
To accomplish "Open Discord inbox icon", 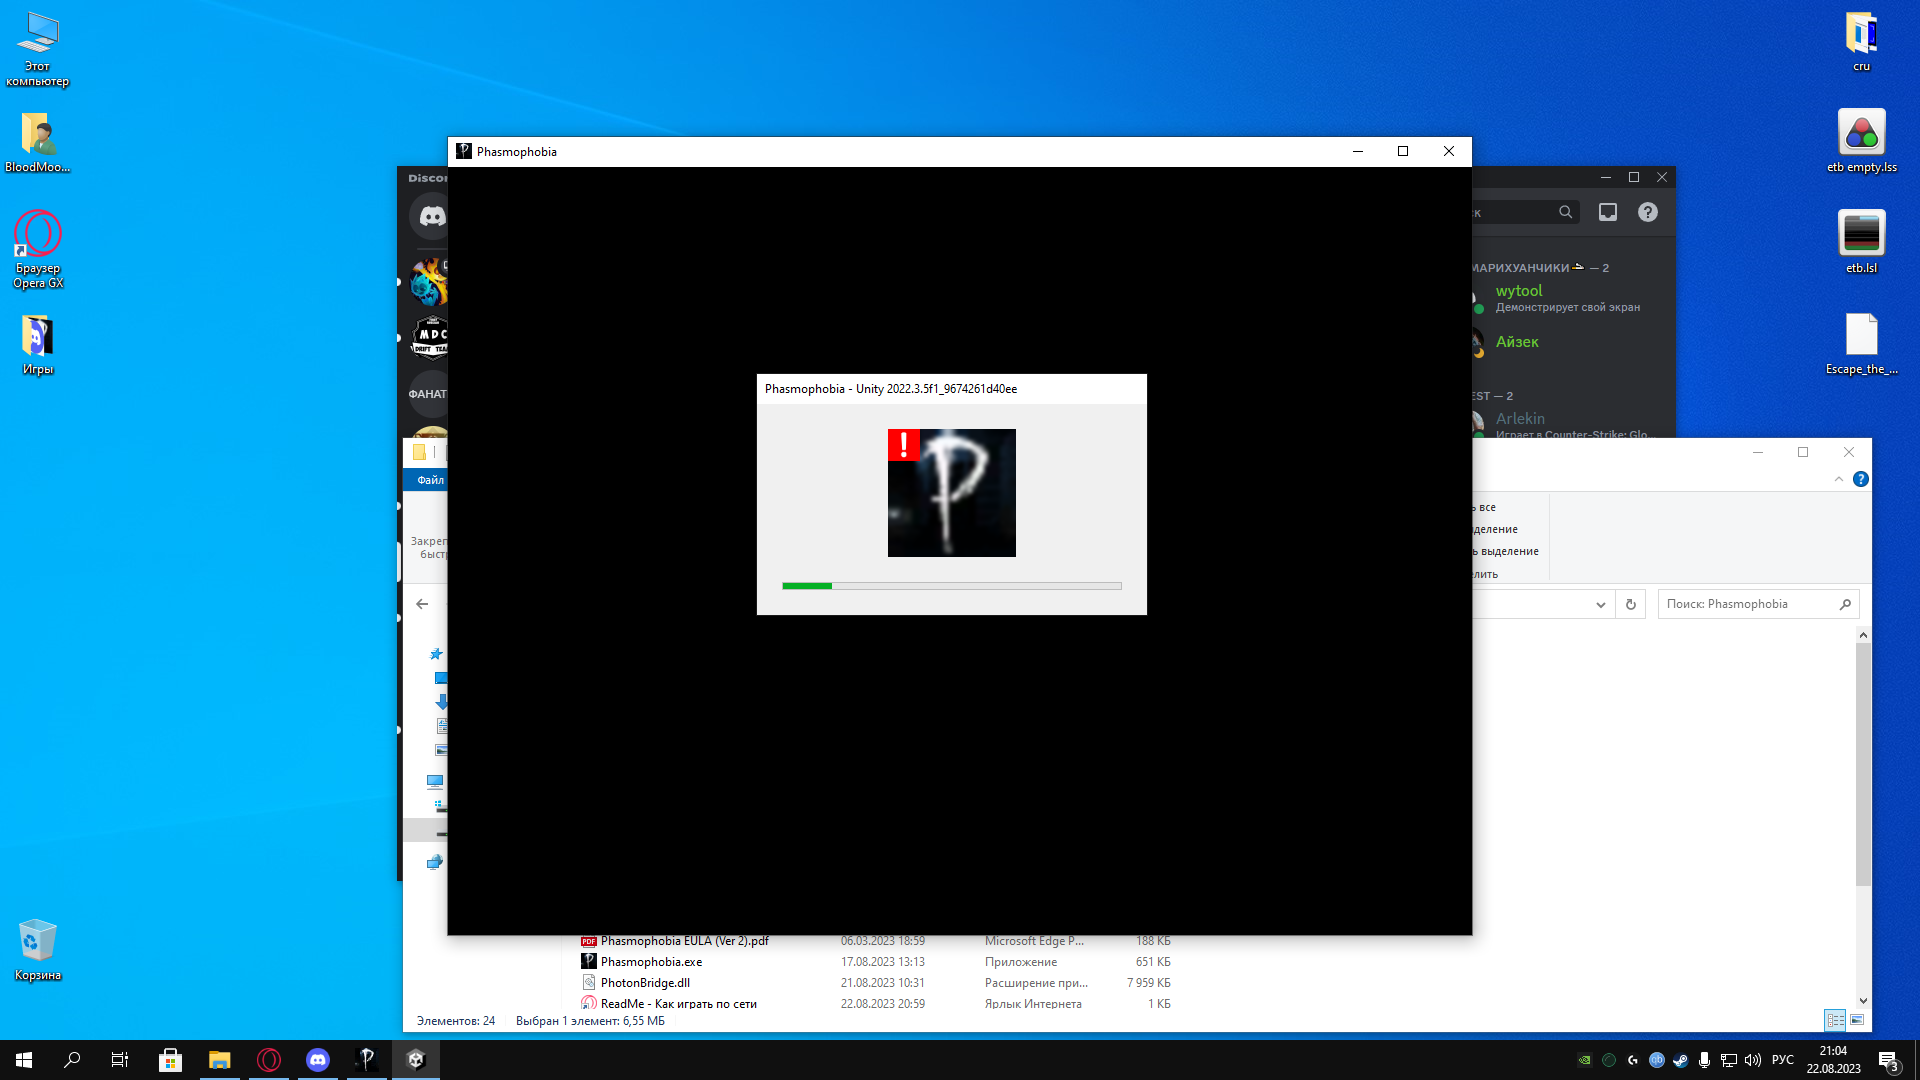I will click(x=1608, y=212).
